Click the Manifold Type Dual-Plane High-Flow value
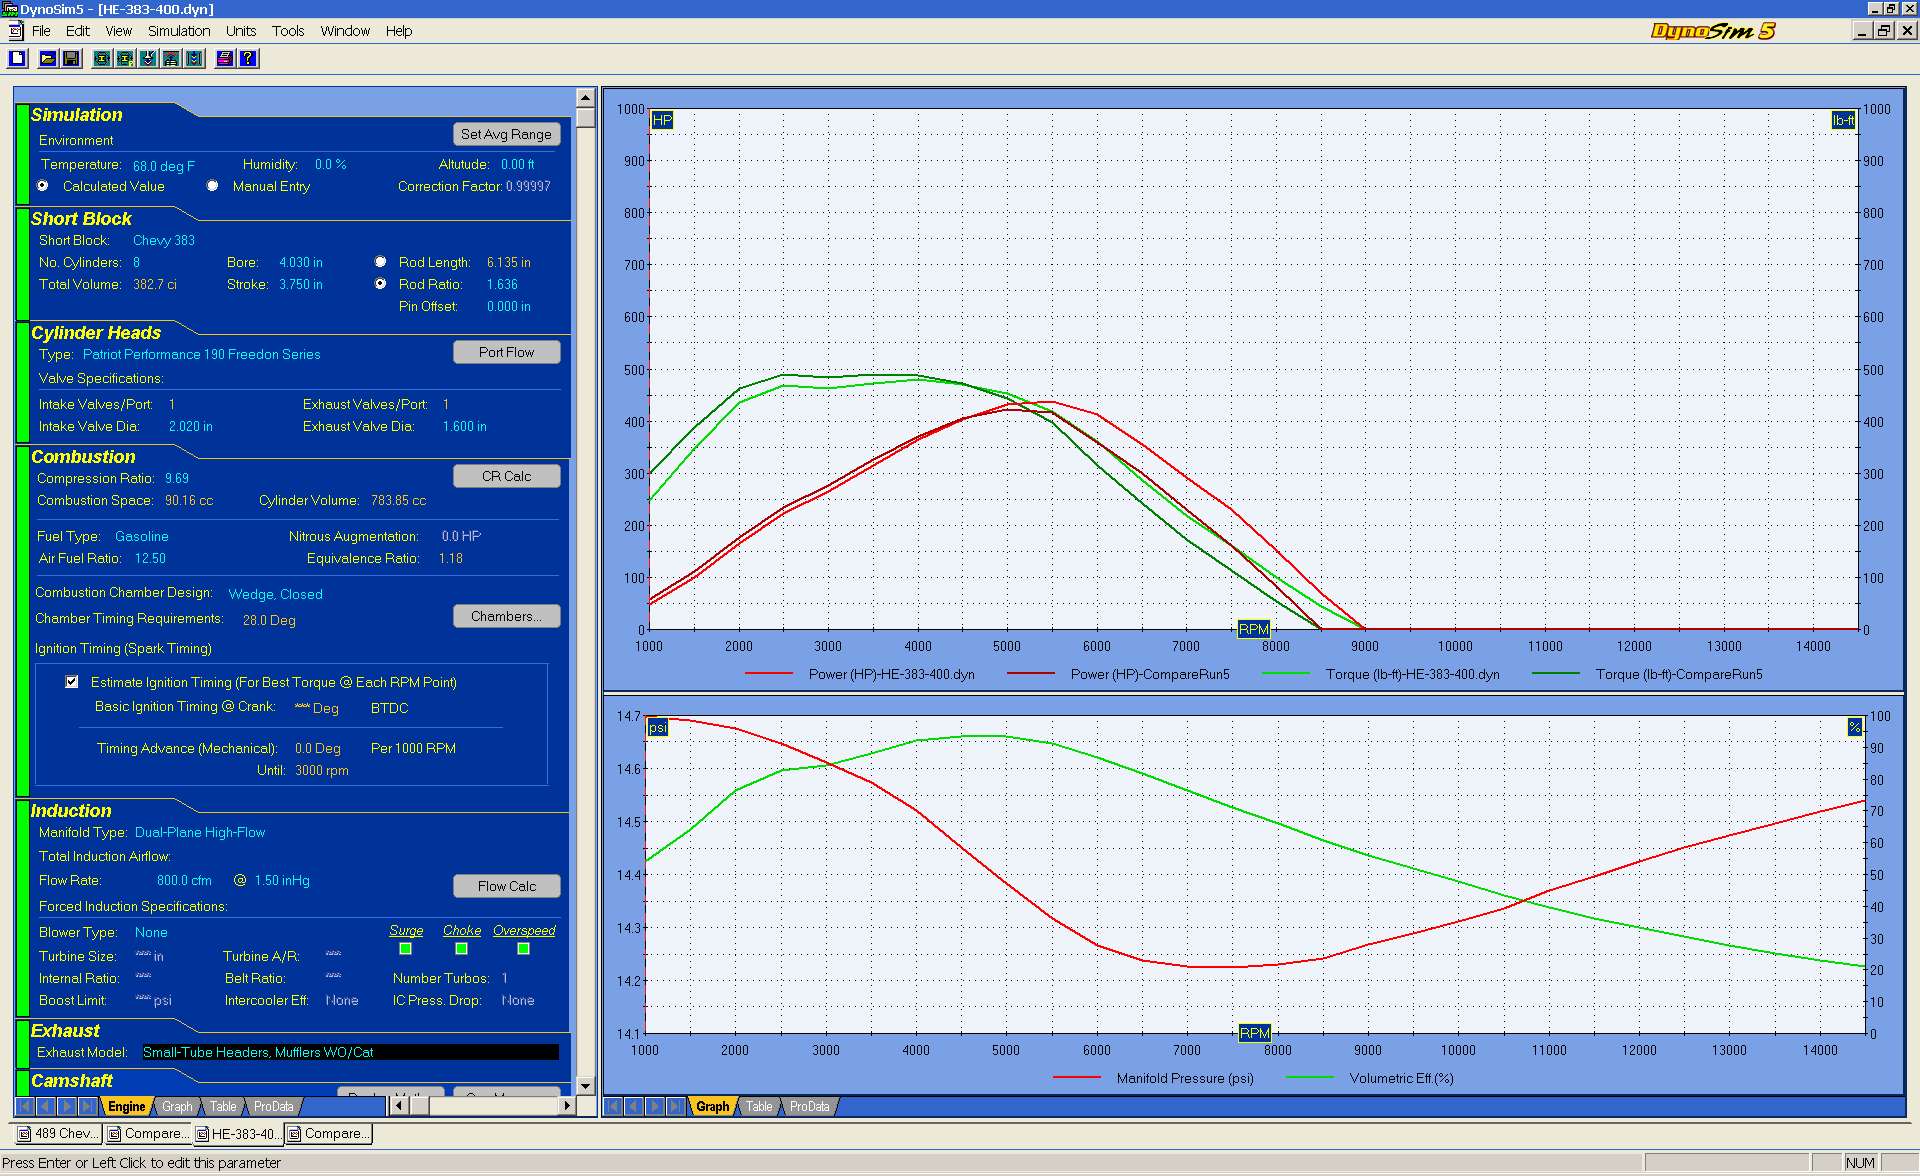 pyautogui.click(x=200, y=832)
